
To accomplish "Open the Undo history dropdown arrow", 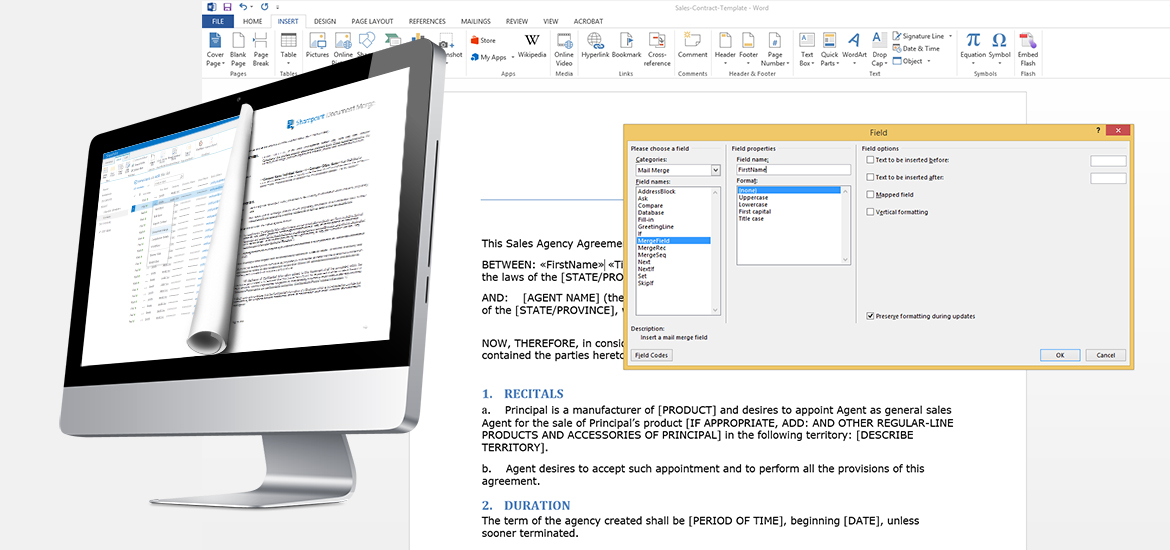I will pos(251,7).
